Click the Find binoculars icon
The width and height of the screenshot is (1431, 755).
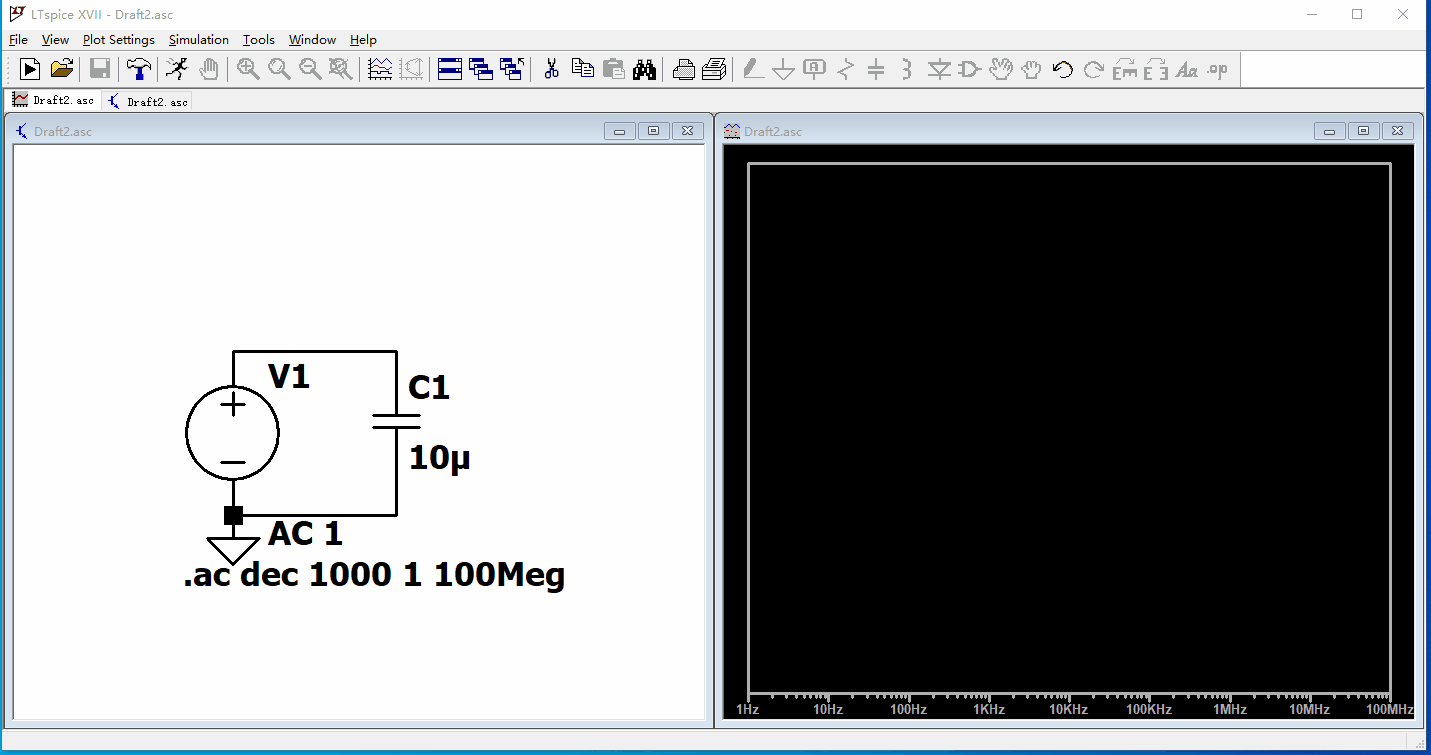tap(645, 69)
